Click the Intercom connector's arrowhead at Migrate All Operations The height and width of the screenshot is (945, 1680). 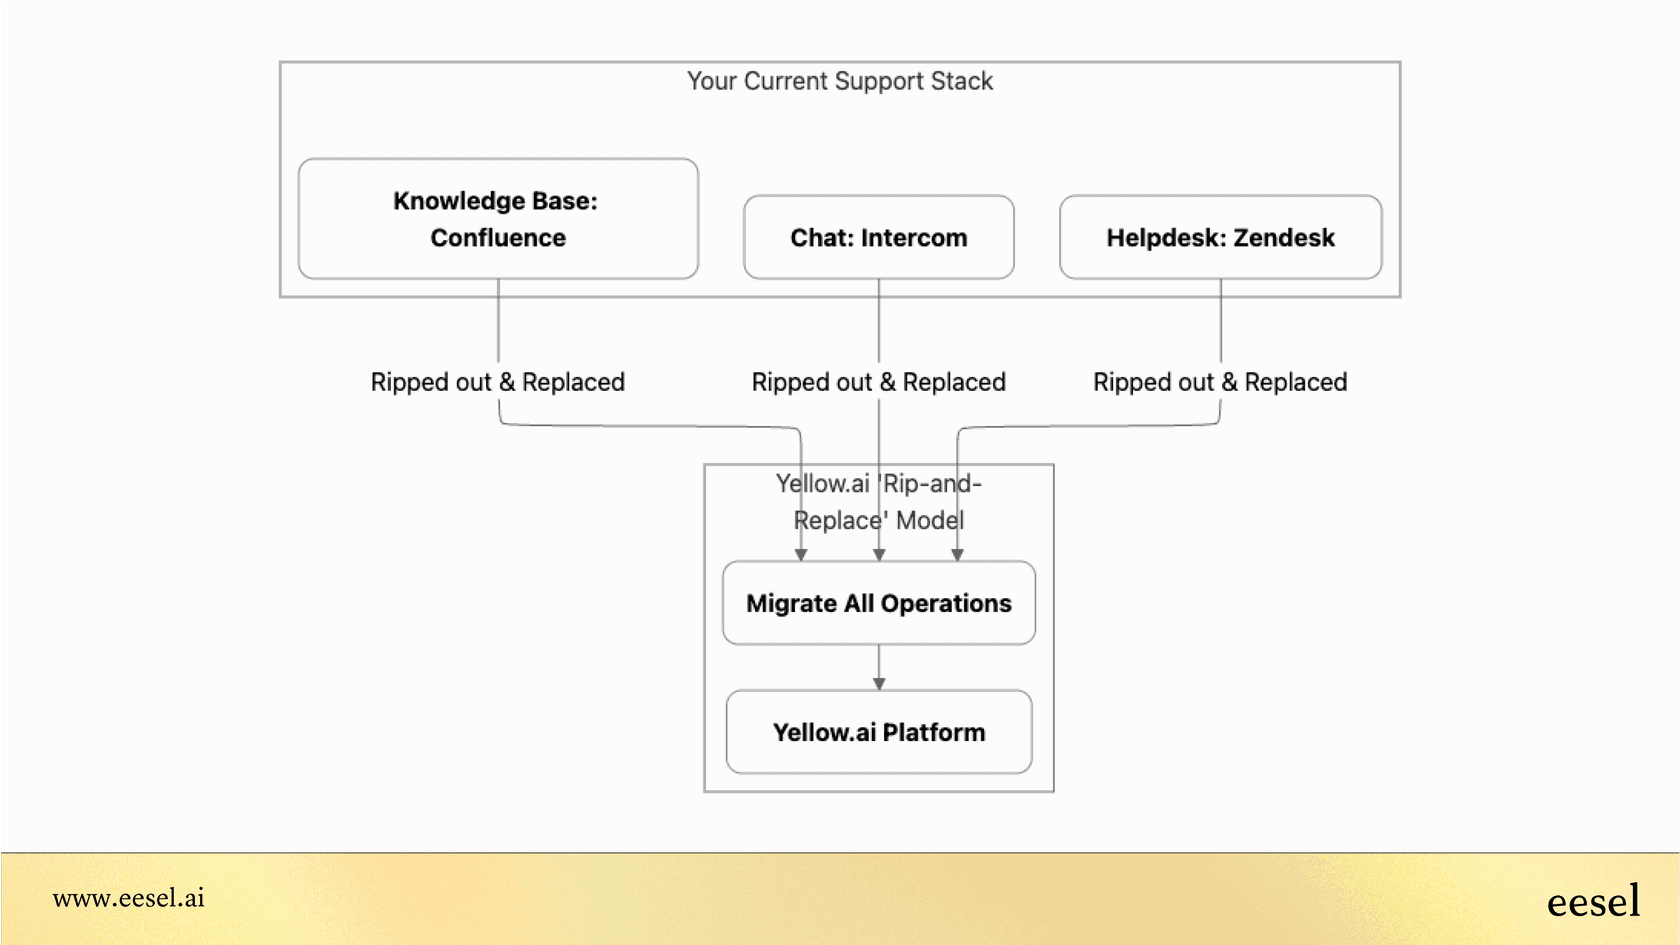[x=879, y=555]
